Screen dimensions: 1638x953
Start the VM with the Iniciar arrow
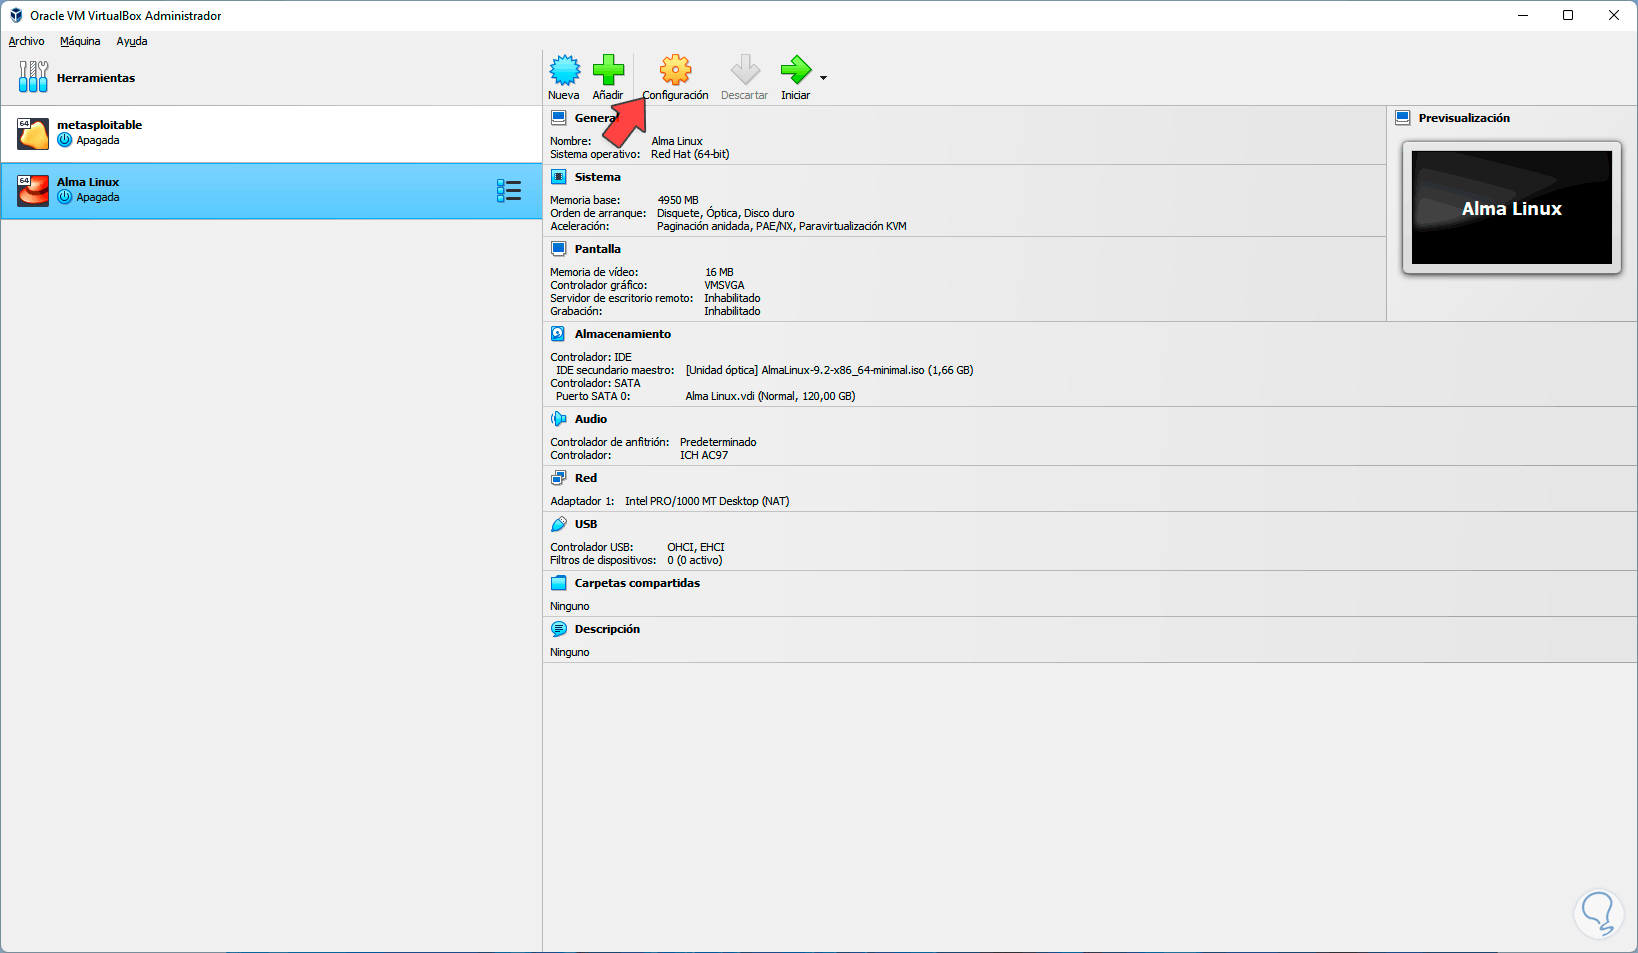click(796, 70)
